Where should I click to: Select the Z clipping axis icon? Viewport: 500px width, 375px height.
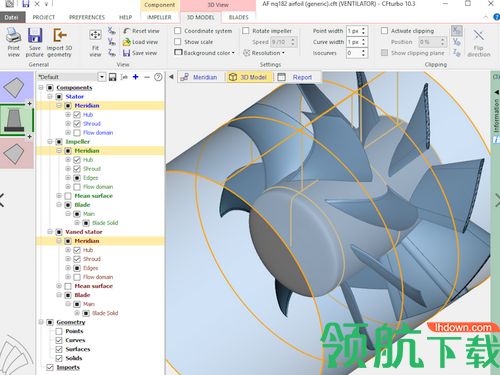click(457, 53)
